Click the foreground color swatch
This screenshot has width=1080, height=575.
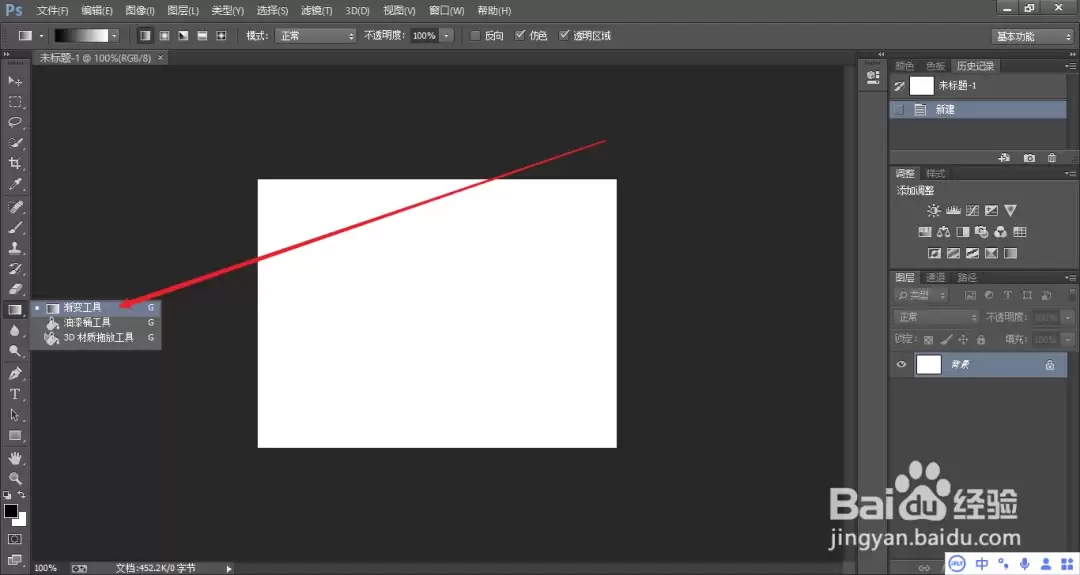pyautogui.click(x=10, y=510)
